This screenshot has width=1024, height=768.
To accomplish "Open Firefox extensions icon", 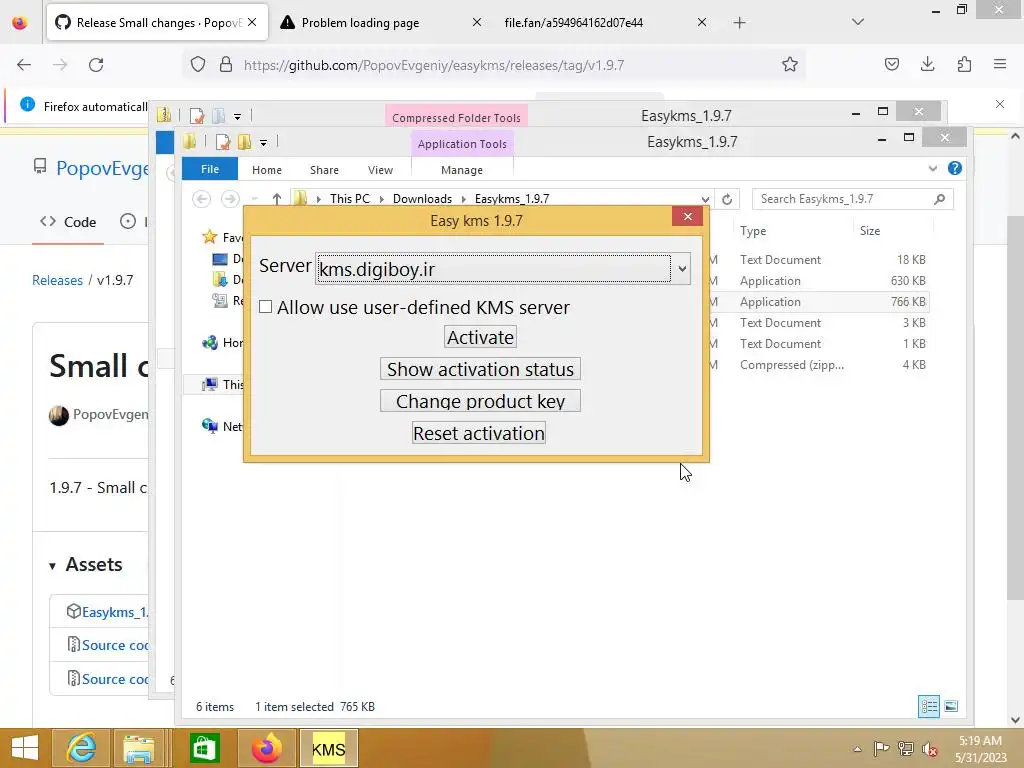I will (964, 64).
